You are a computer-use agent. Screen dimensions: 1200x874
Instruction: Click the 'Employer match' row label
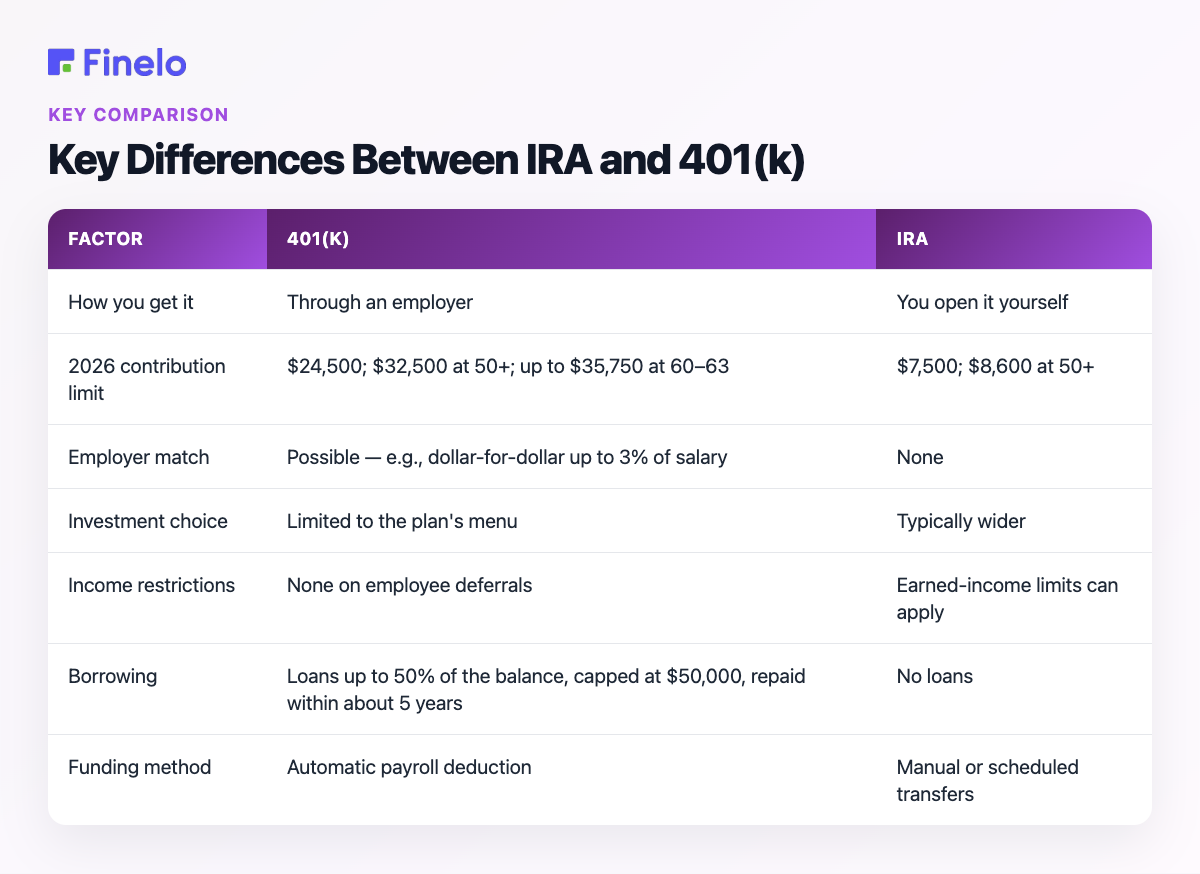coord(157,457)
